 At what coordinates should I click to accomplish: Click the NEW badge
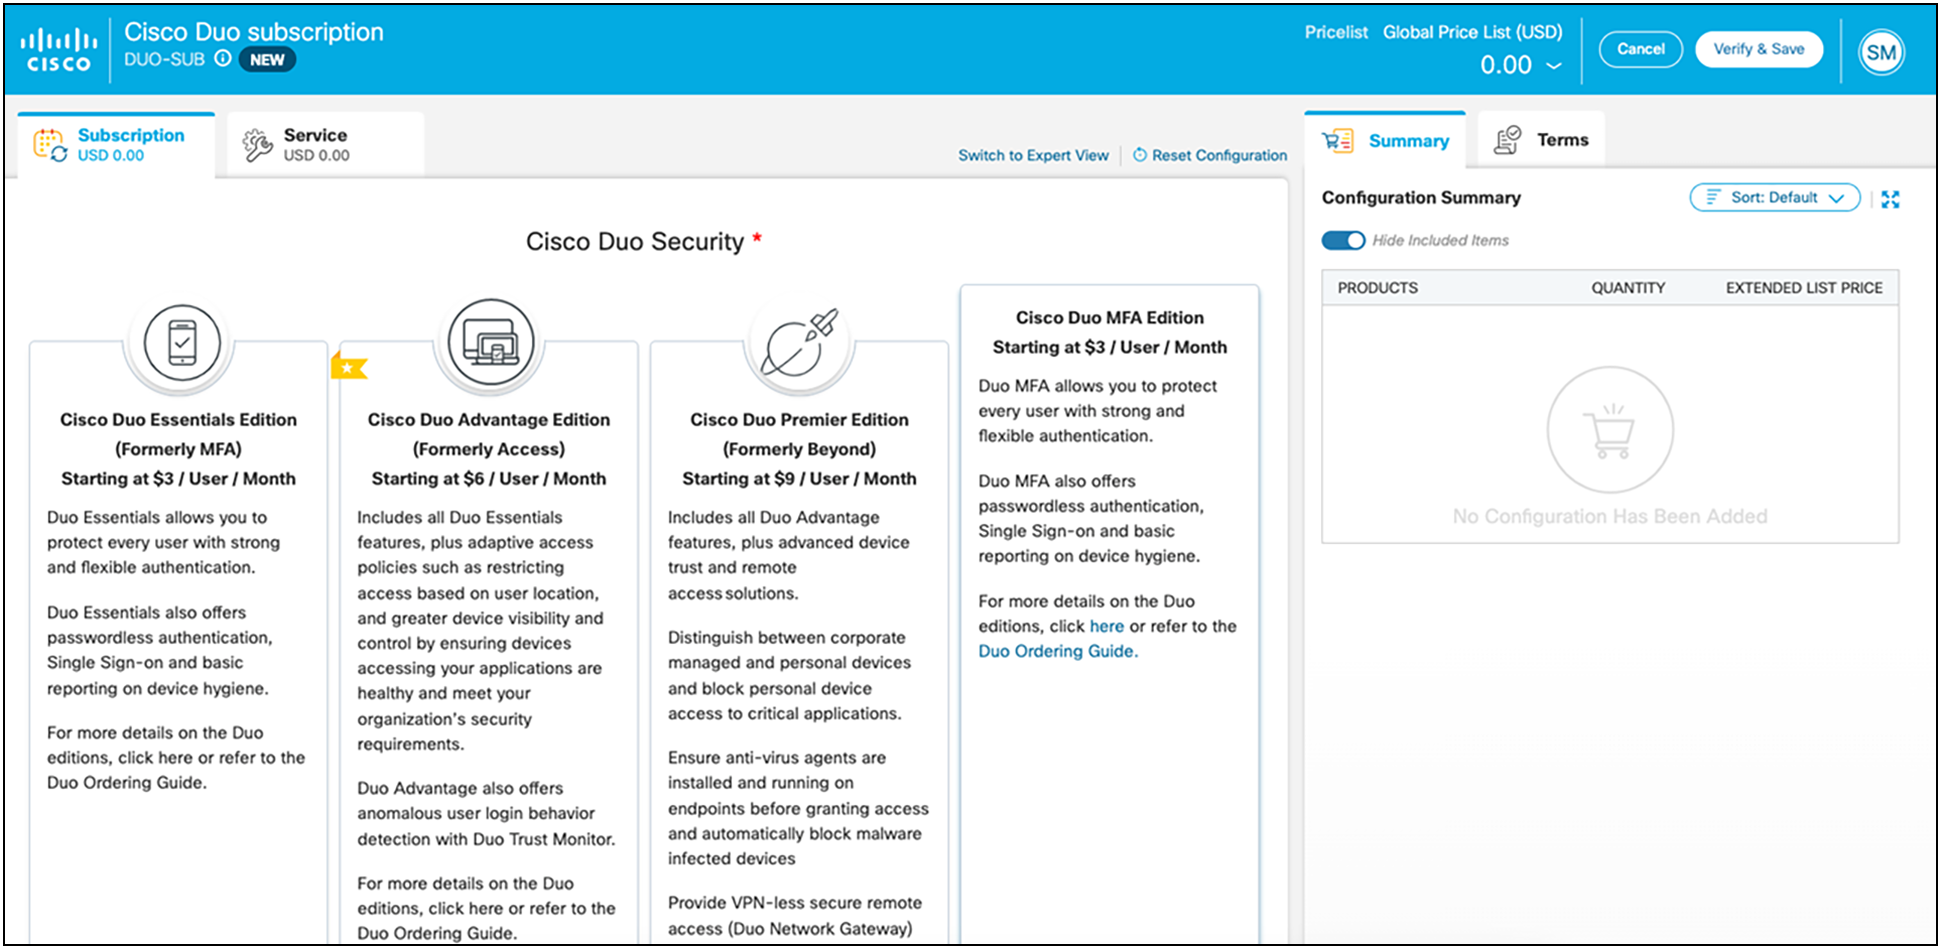[x=267, y=60]
